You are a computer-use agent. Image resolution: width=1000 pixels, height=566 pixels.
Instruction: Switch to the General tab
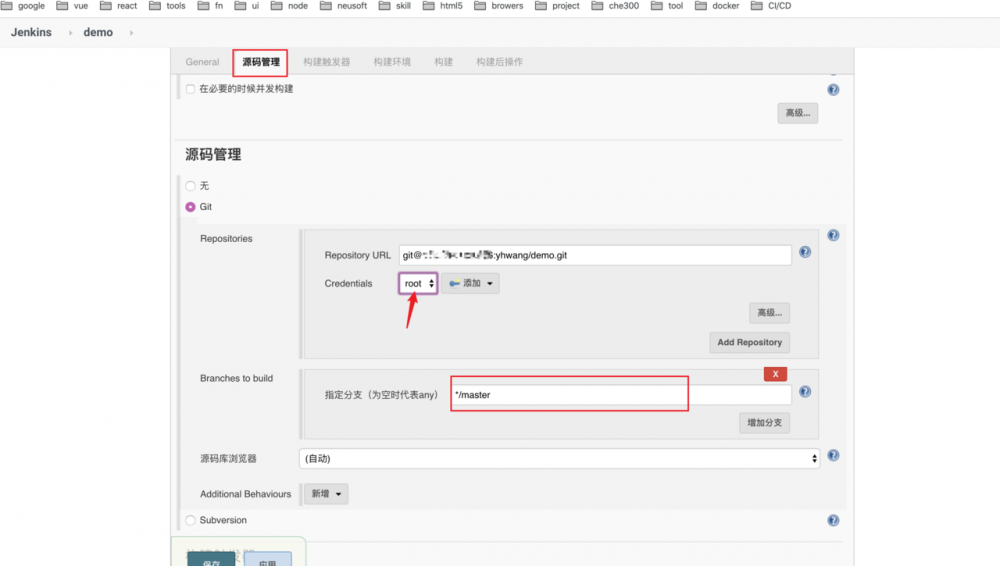[202, 62]
